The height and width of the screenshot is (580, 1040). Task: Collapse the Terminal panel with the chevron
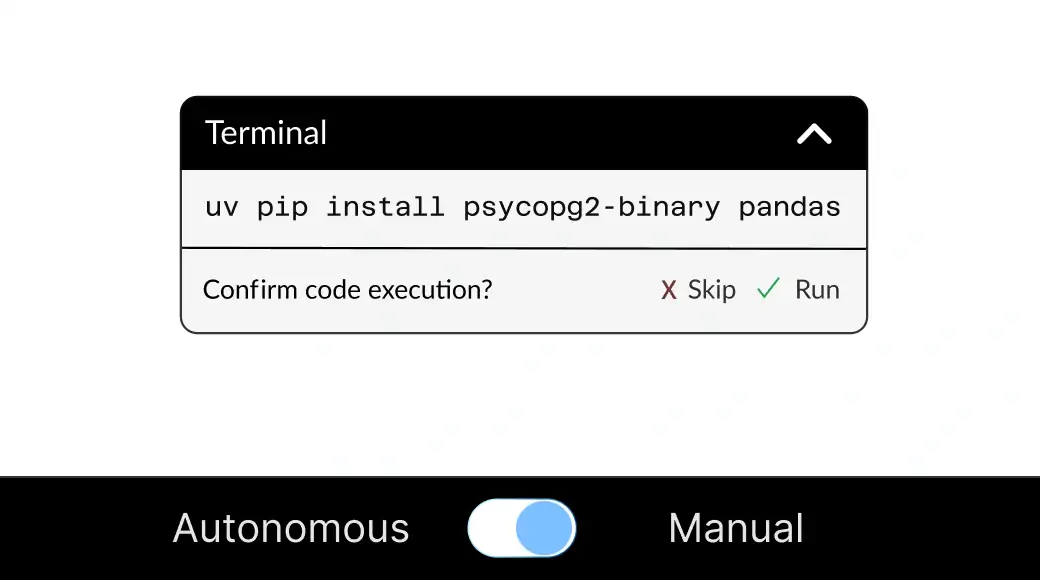click(x=814, y=134)
